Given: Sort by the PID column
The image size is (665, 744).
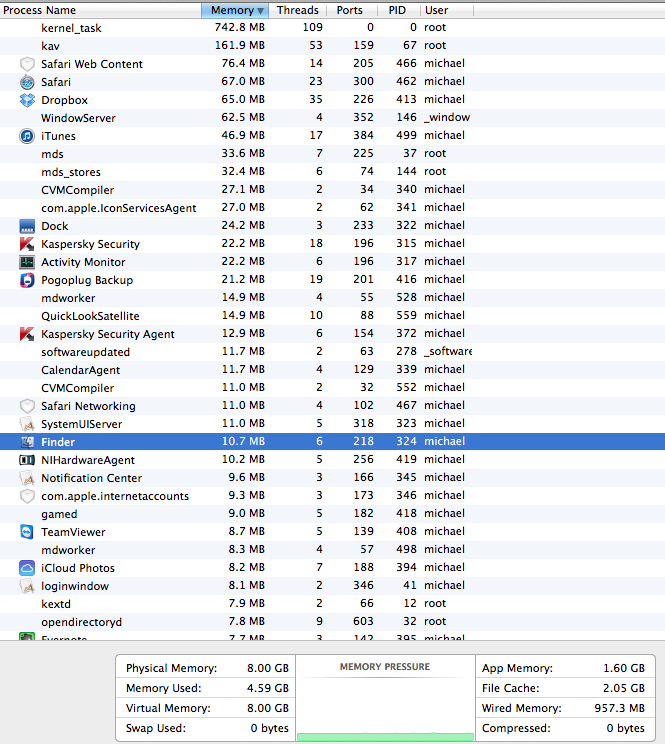Looking at the screenshot, I should click(397, 10).
